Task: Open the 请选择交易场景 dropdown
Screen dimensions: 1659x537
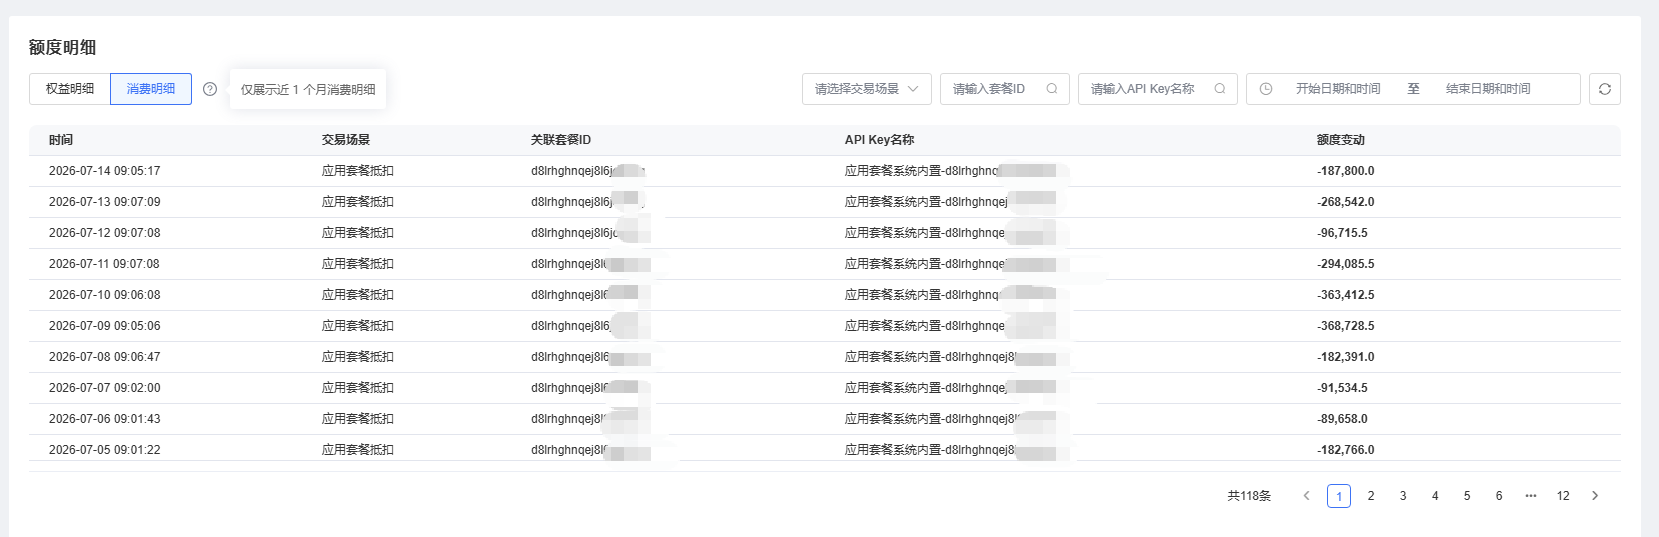Action: pyautogui.click(x=867, y=89)
